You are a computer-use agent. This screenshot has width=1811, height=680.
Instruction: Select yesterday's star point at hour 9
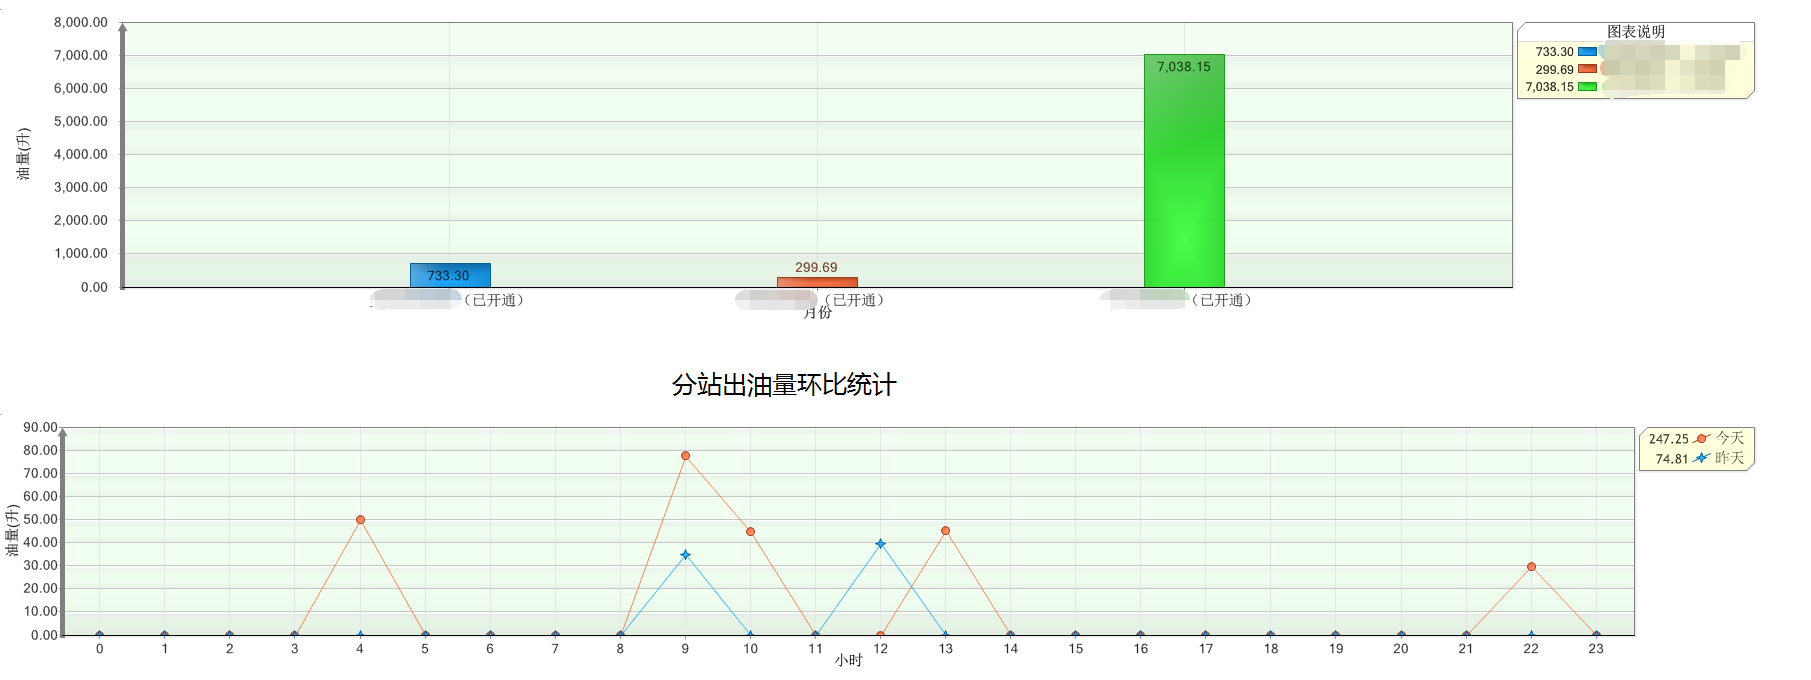[685, 555]
